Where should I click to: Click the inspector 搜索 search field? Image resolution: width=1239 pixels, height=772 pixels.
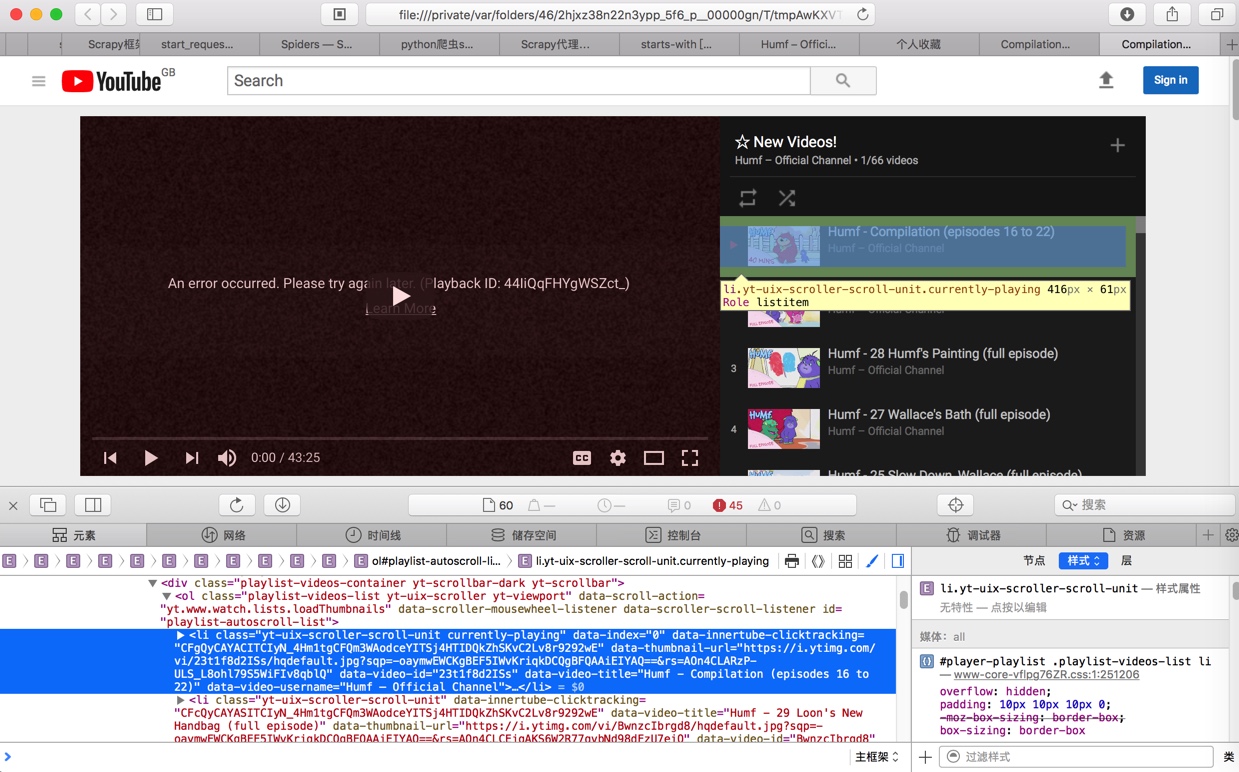click(1144, 505)
